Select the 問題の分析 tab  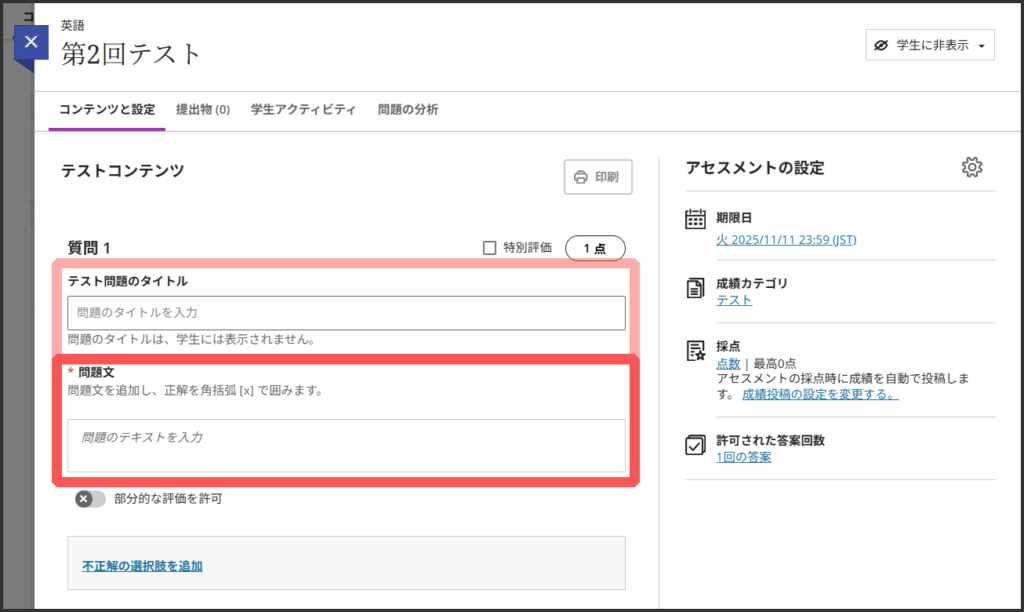[x=407, y=110]
